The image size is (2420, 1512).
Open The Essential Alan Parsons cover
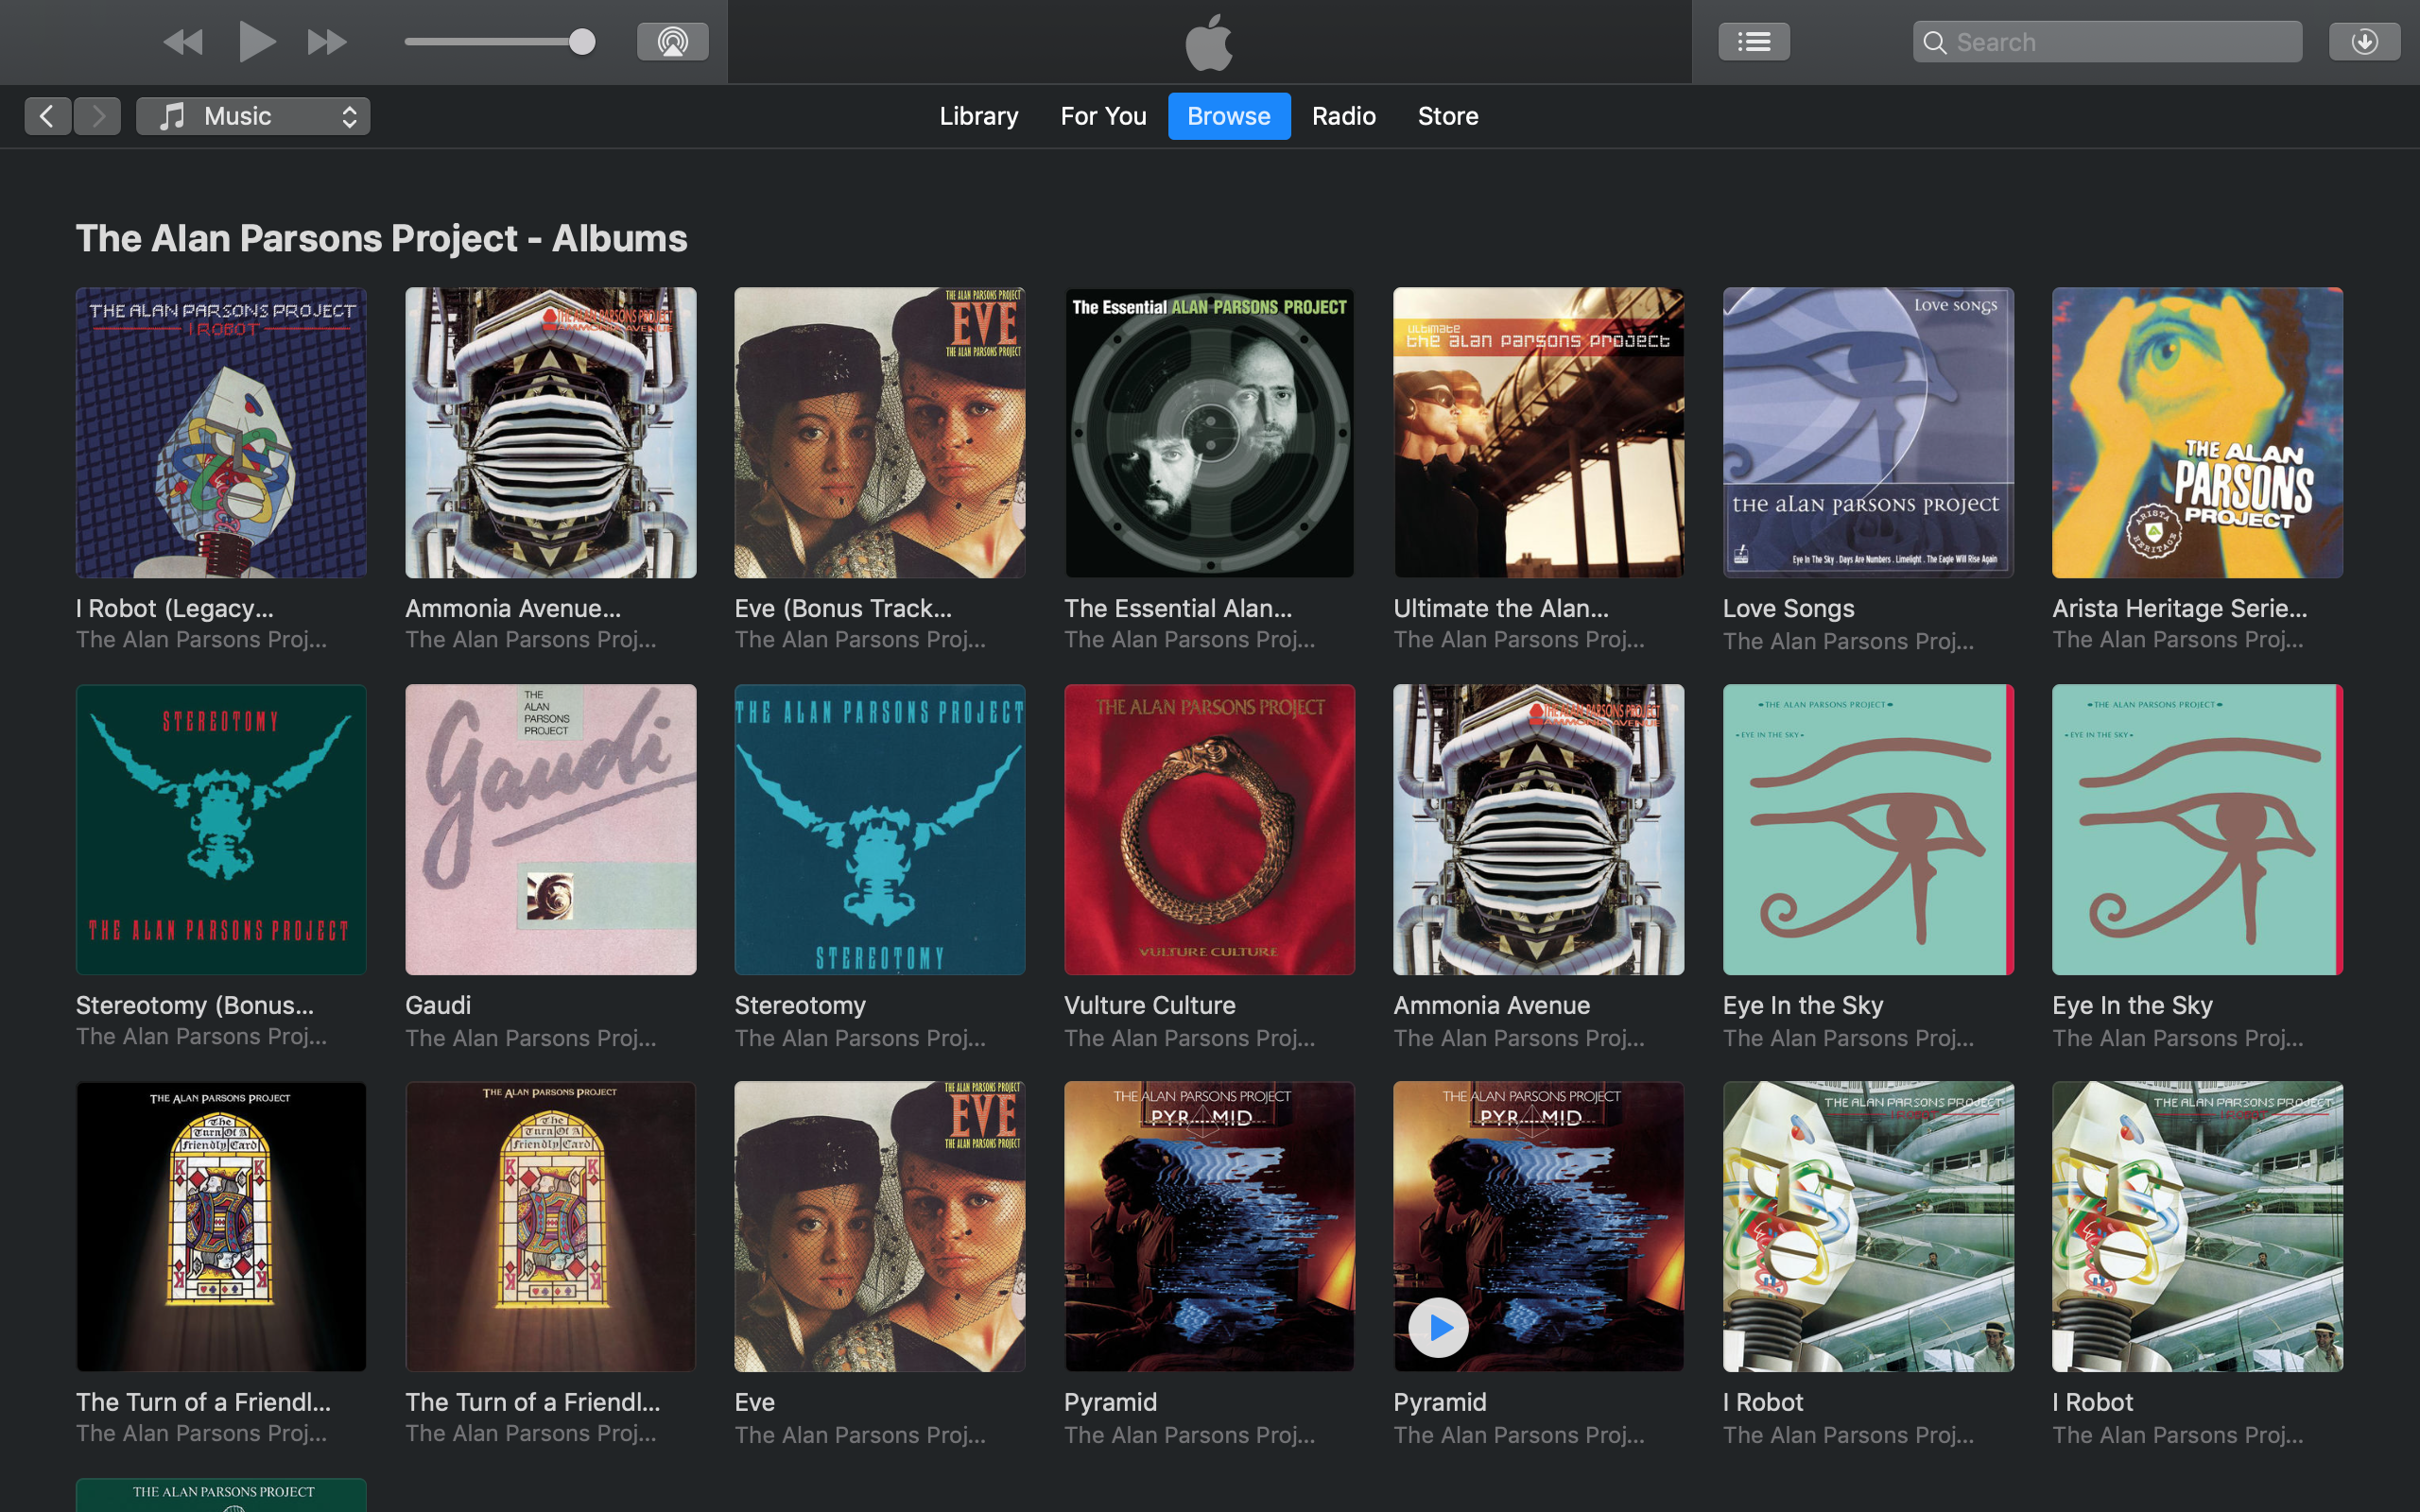pos(1209,433)
